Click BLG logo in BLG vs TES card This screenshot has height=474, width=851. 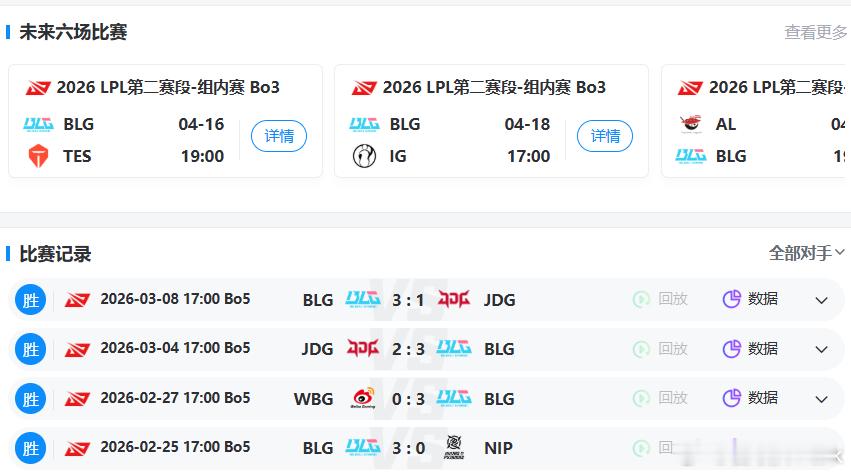tap(38, 124)
